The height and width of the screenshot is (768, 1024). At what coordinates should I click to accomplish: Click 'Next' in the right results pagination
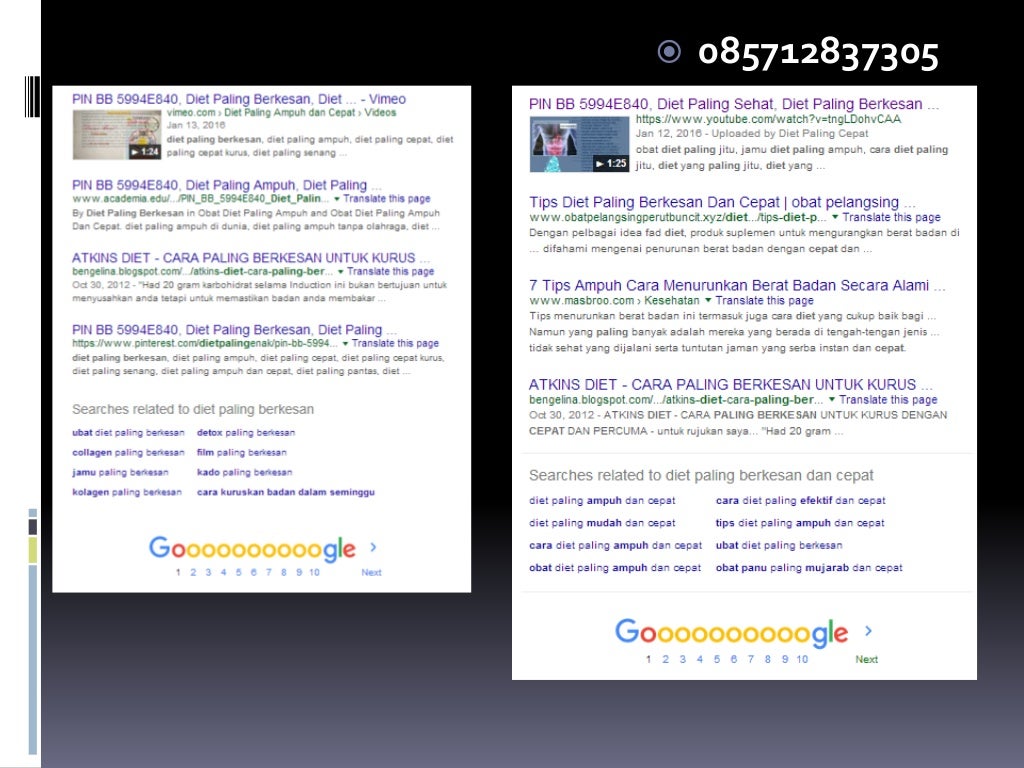pos(867,659)
